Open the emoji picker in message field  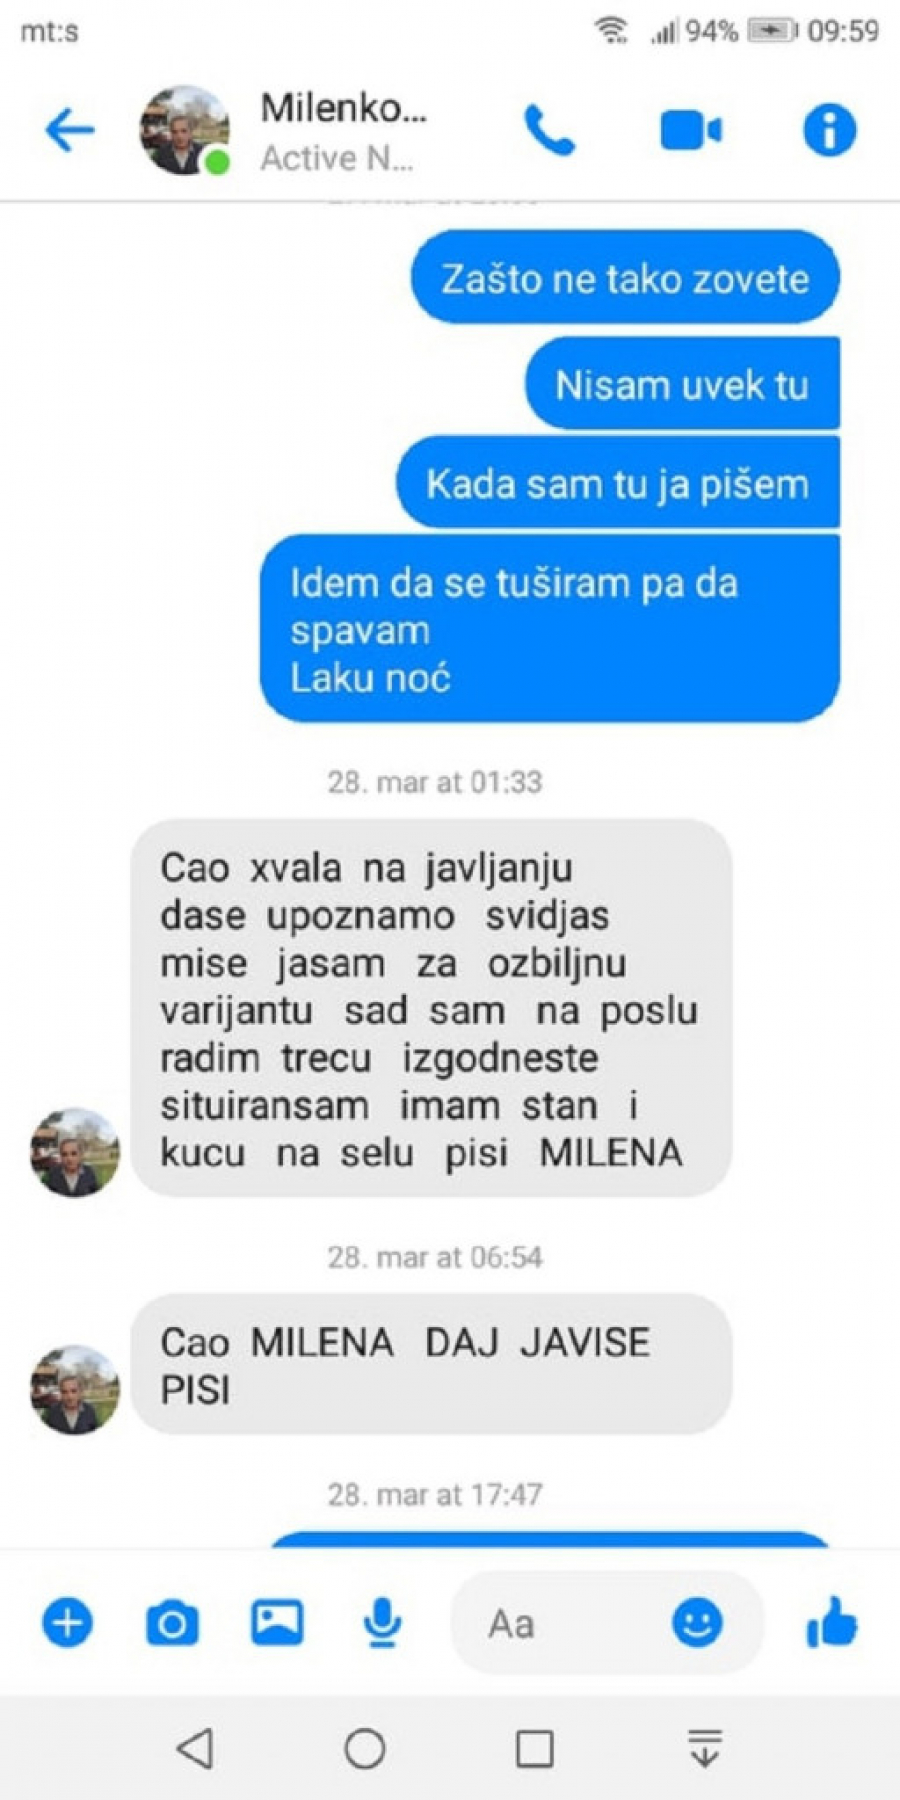[x=697, y=1622]
